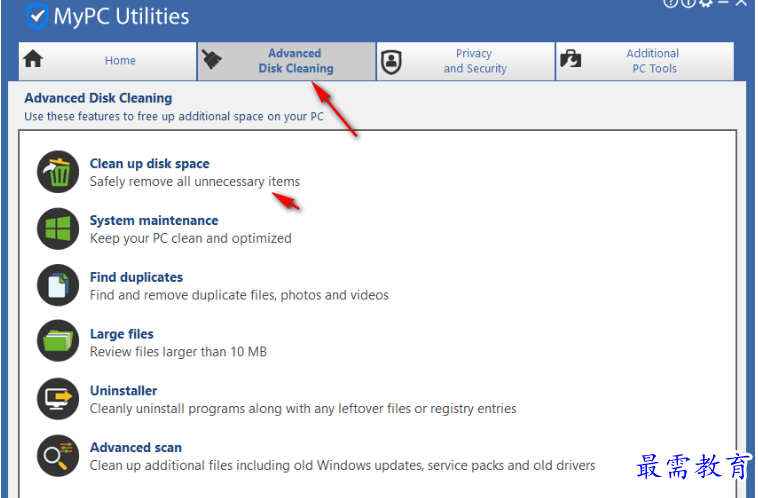The height and width of the screenshot is (498, 758).
Task: Launch the Find duplicates feature
Action: 136,277
